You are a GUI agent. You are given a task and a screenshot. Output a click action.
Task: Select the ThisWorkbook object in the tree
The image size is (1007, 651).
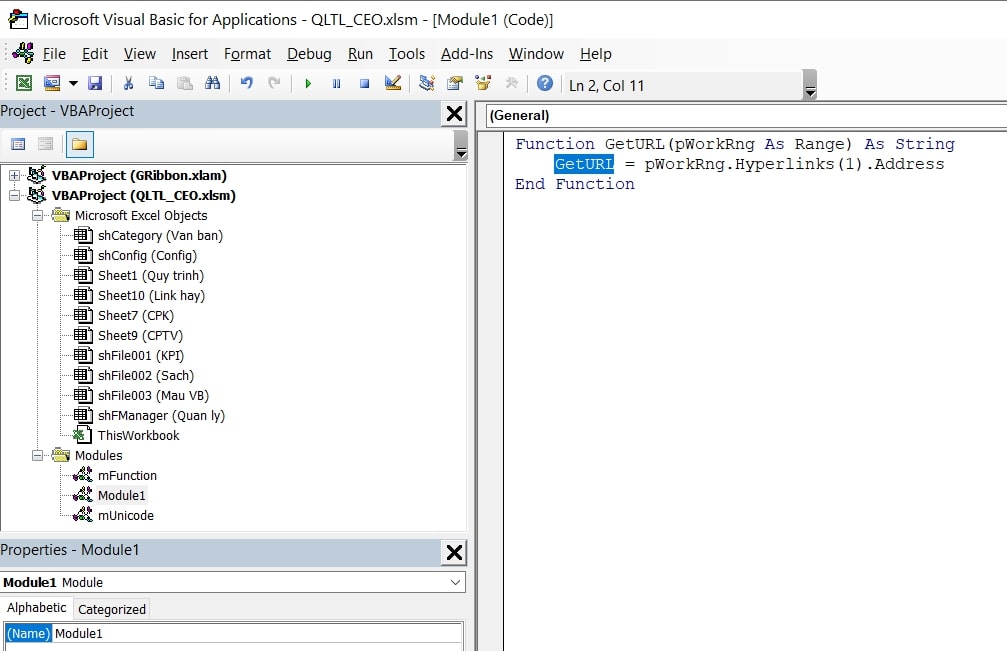click(138, 436)
